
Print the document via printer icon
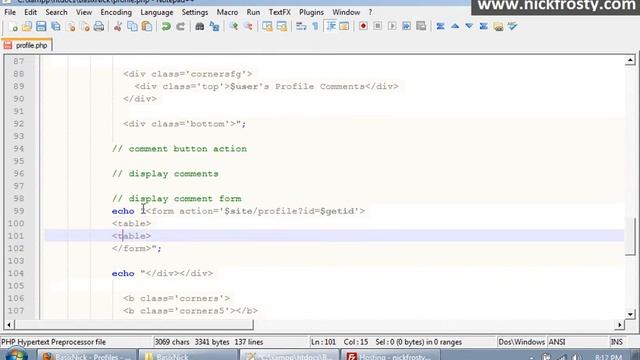point(99,27)
